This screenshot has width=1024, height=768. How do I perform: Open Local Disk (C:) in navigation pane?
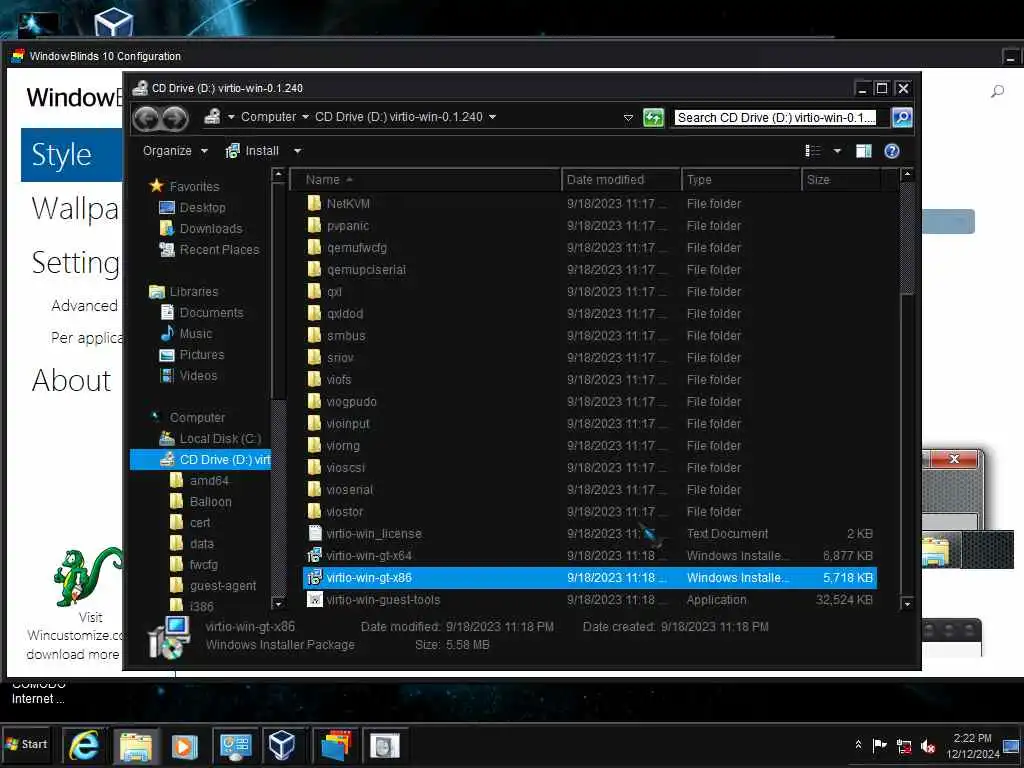tap(220, 439)
